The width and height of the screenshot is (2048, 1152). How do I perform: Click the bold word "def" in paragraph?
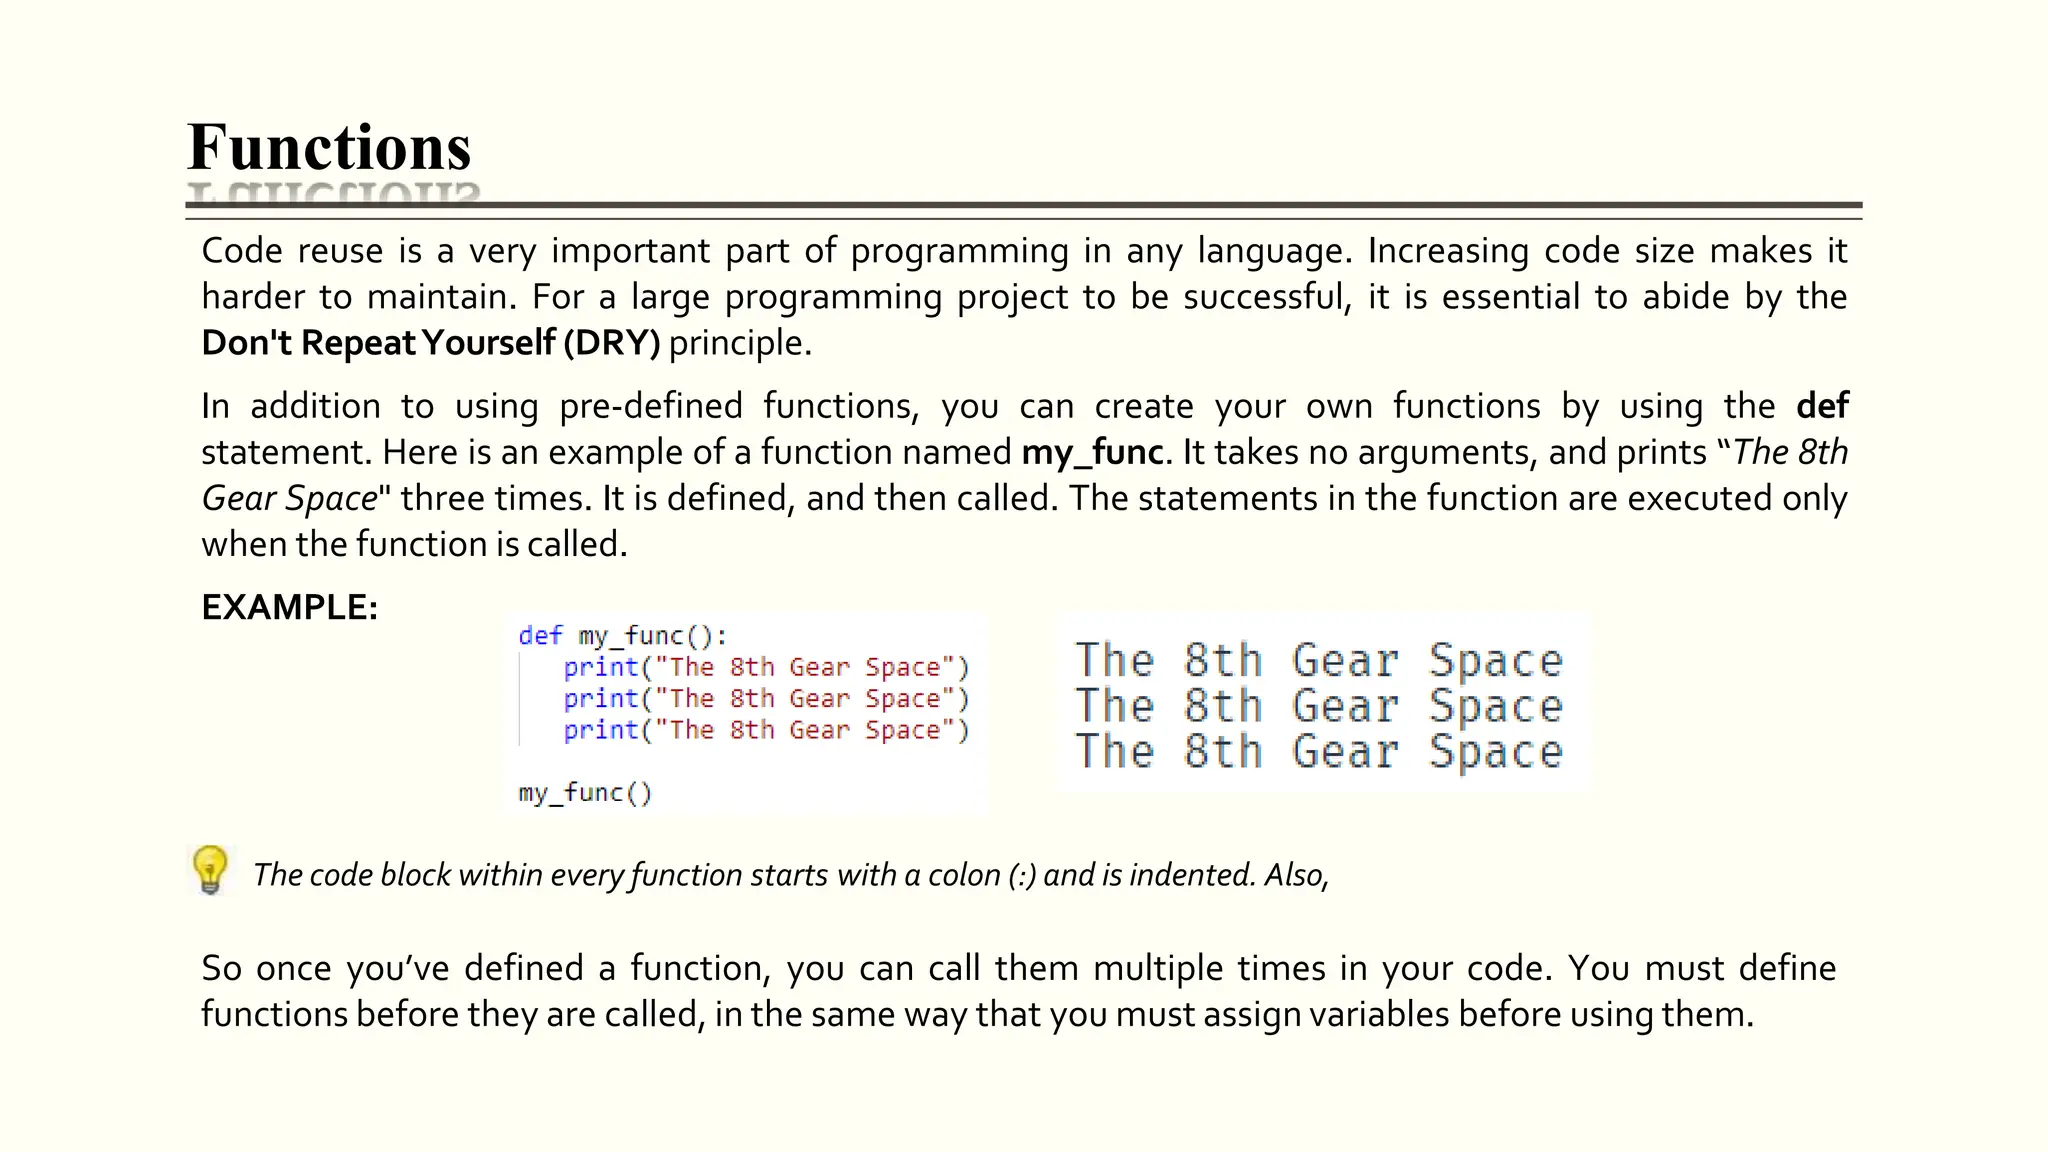[1821, 406]
